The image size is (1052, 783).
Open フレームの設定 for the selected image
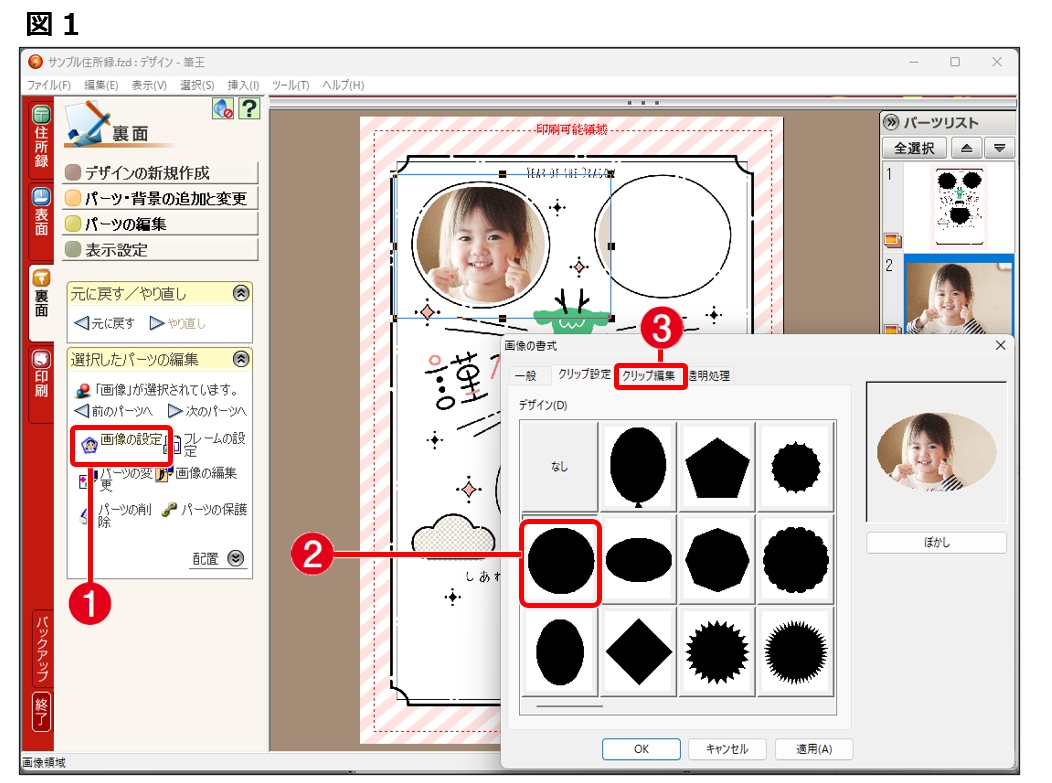tap(210, 445)
